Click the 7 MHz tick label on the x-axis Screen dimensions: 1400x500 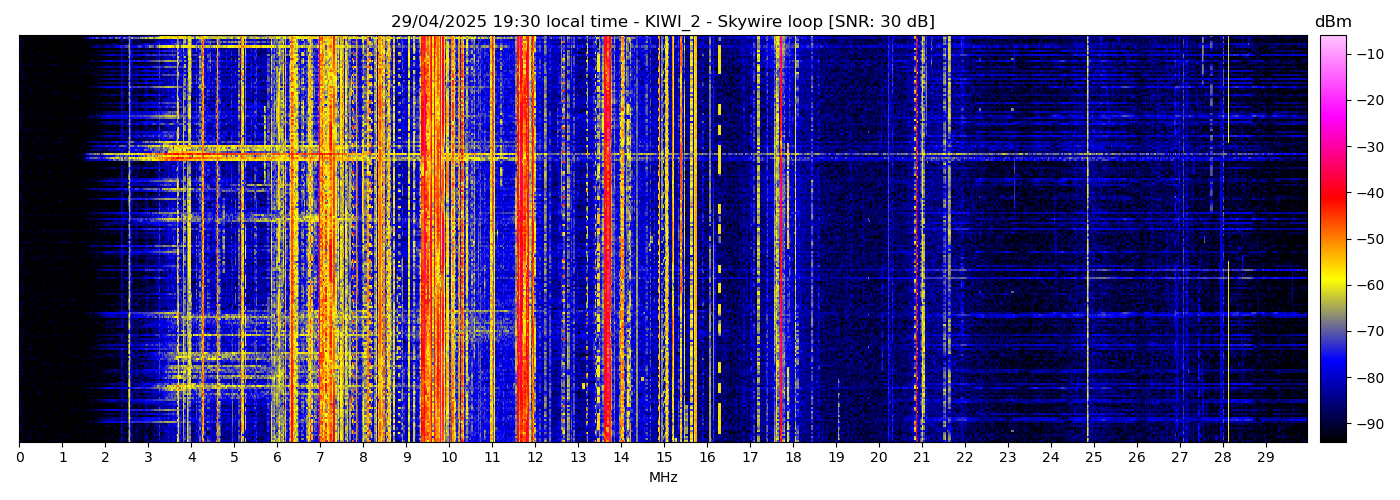[320, 458]
